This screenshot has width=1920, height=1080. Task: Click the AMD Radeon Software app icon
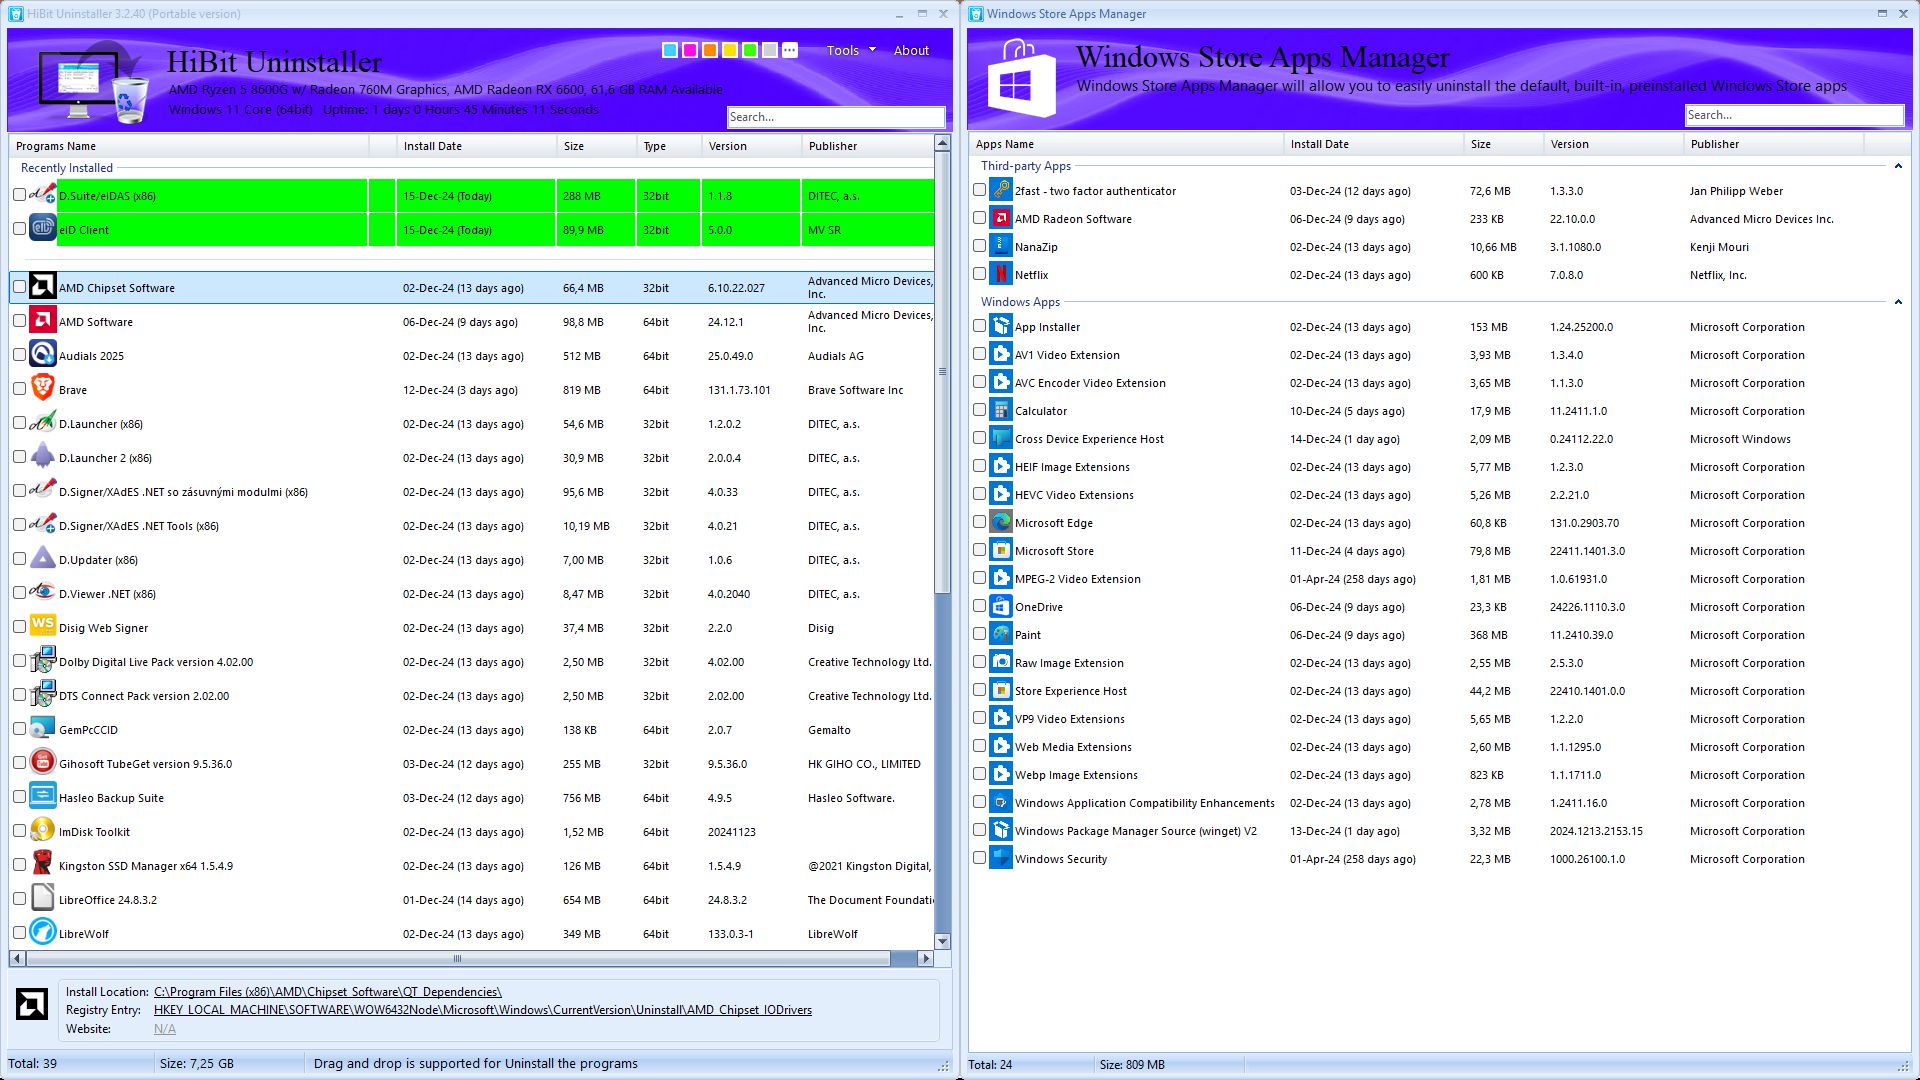tap(1001, 218)
